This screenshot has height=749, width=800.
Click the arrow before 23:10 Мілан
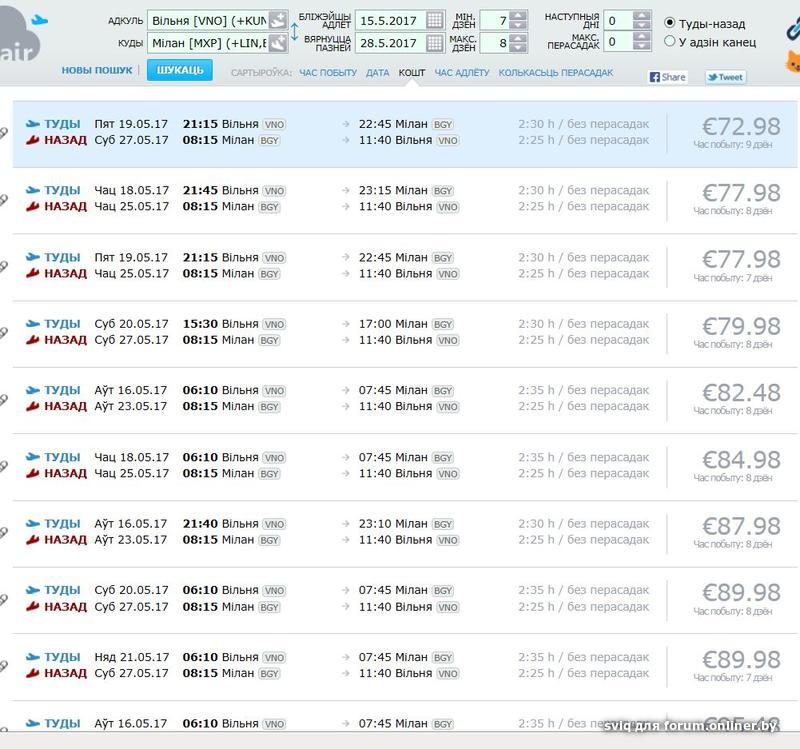(x=346, y=524)
